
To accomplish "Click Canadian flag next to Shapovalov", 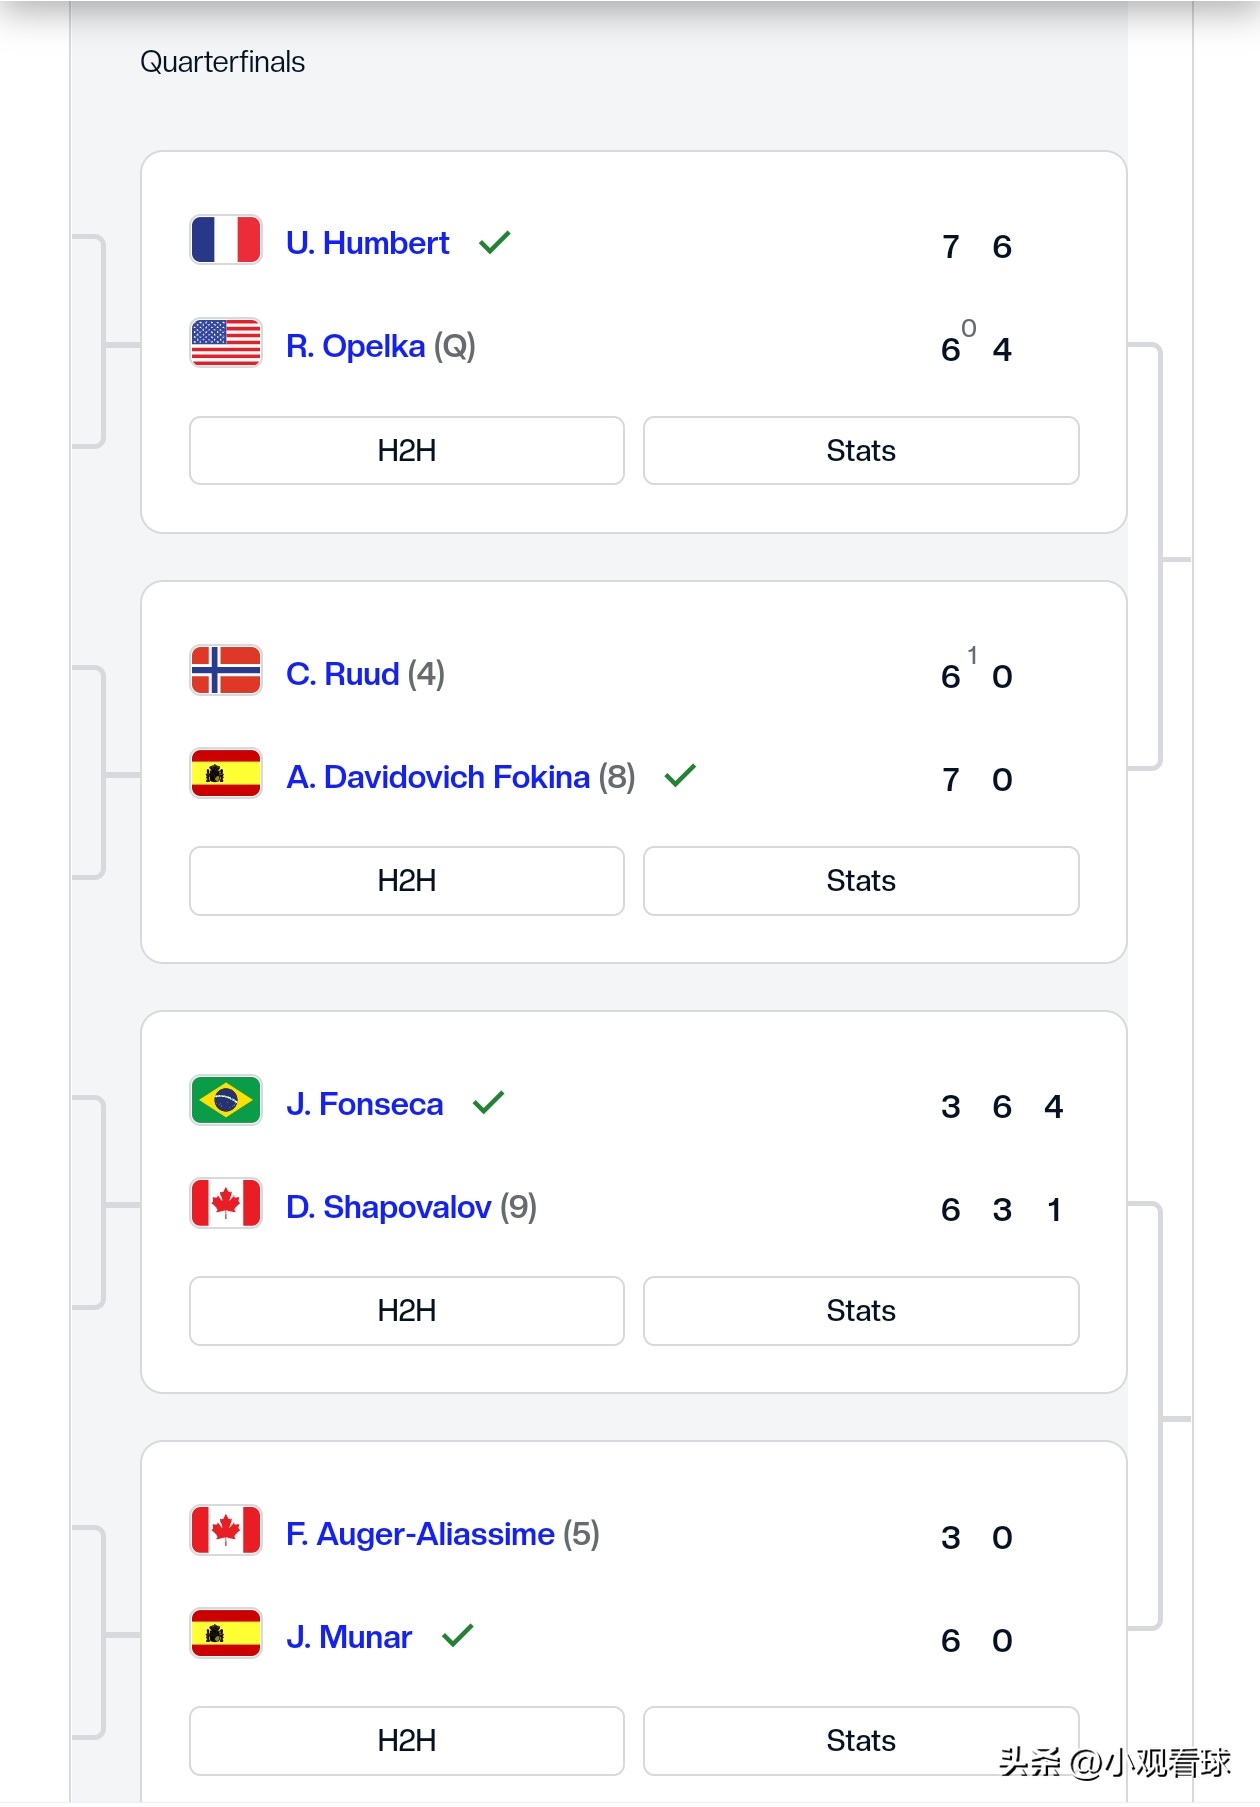I will [226, 1203].
